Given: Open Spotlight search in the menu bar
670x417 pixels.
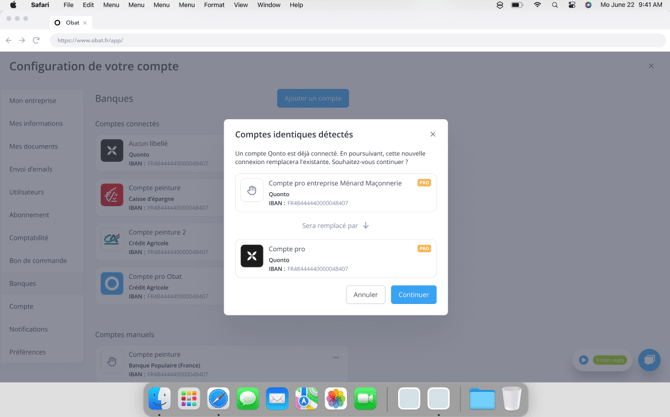Looking at the screenshot, I should 555,5.
